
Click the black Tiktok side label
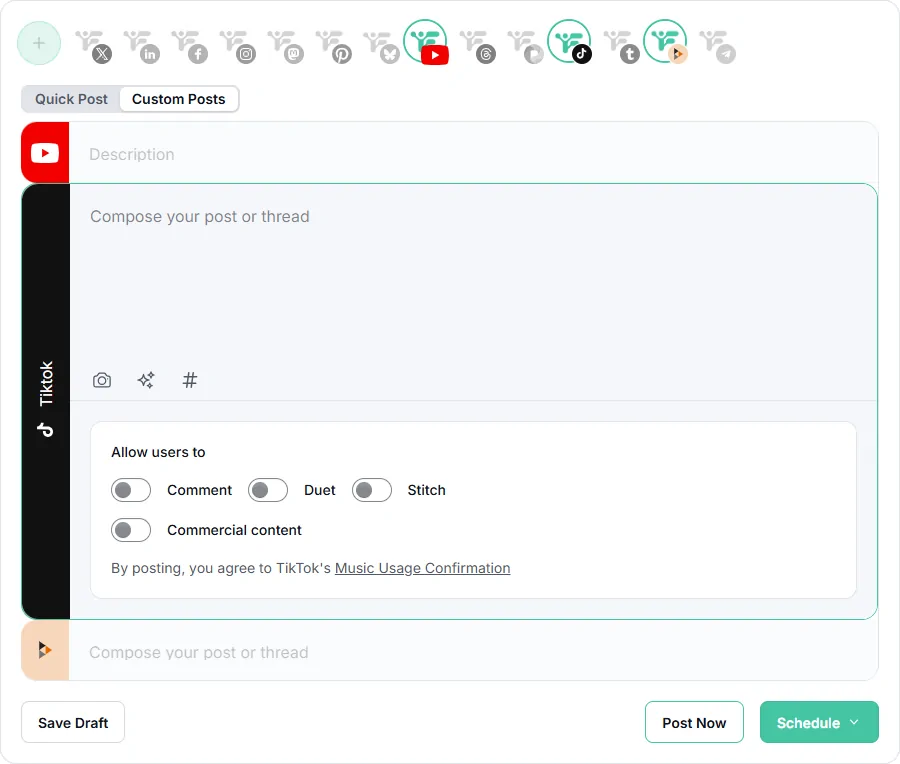click(46, 401)
